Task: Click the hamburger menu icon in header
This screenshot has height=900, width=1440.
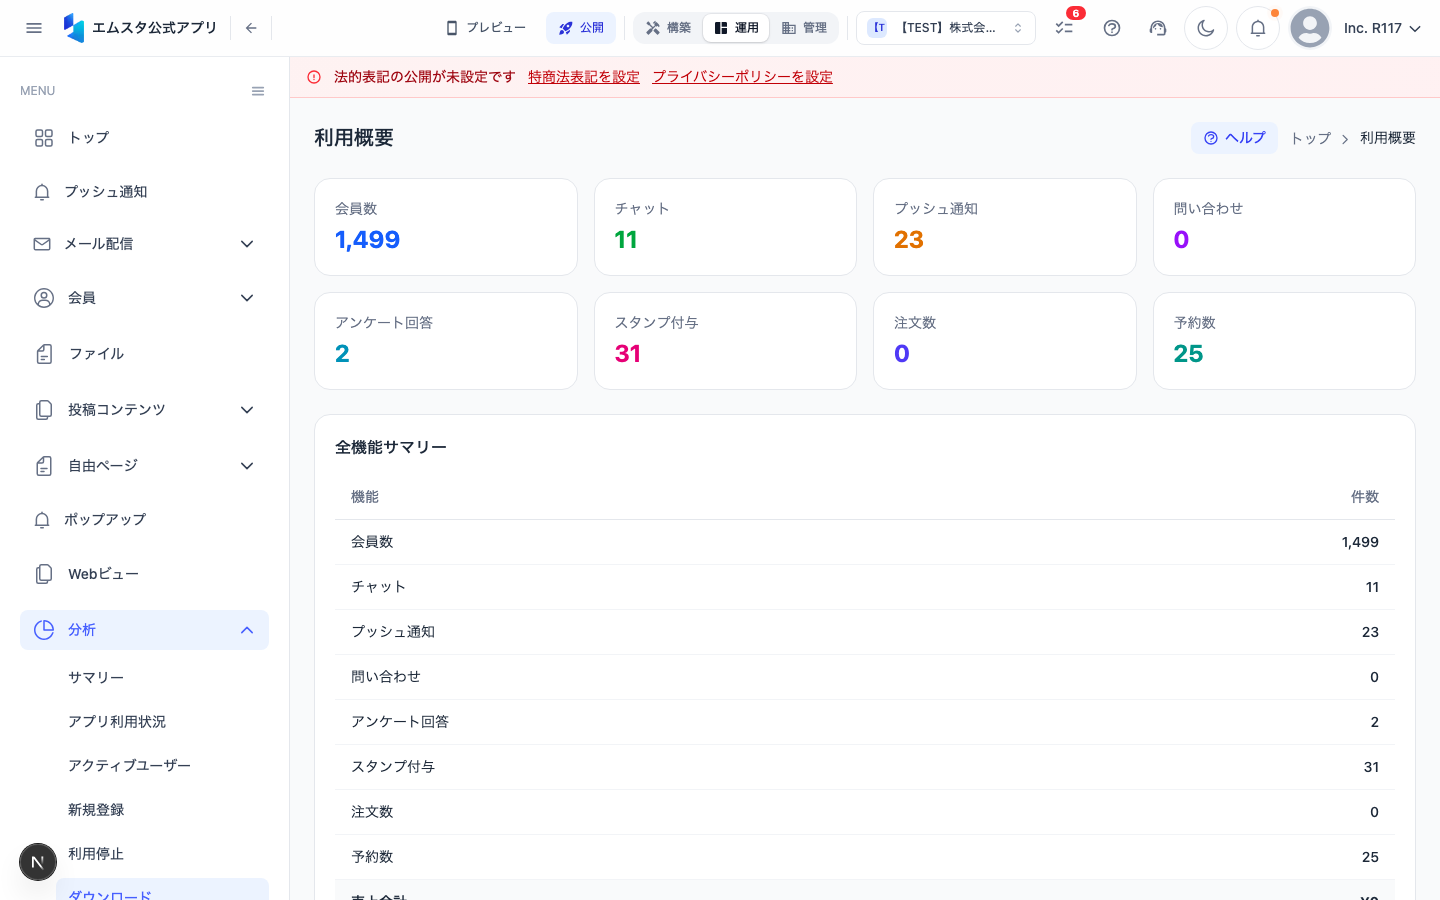Action: pyautogui.click(x=34, y=28)
